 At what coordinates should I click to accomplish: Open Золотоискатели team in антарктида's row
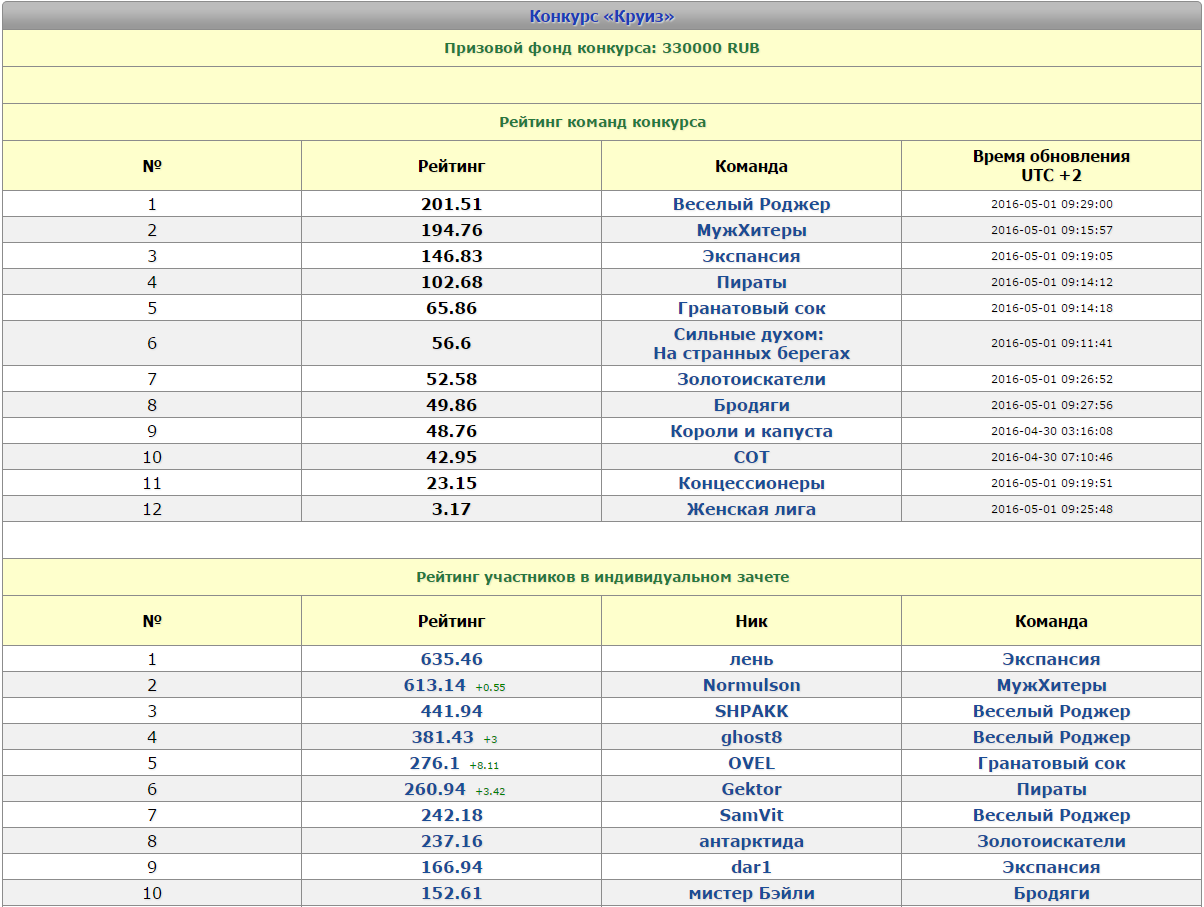[1051, 841]
